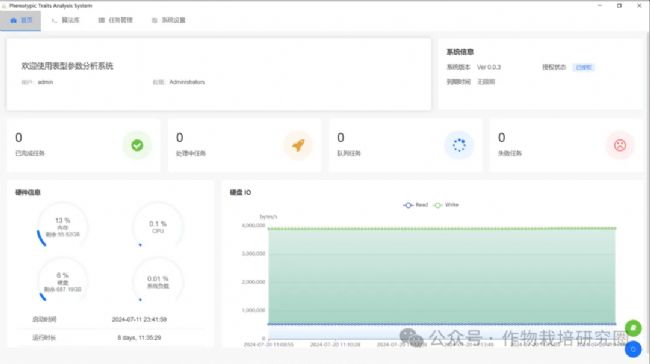Click the blue 已授权 license status badge

(x=584, y=67)
